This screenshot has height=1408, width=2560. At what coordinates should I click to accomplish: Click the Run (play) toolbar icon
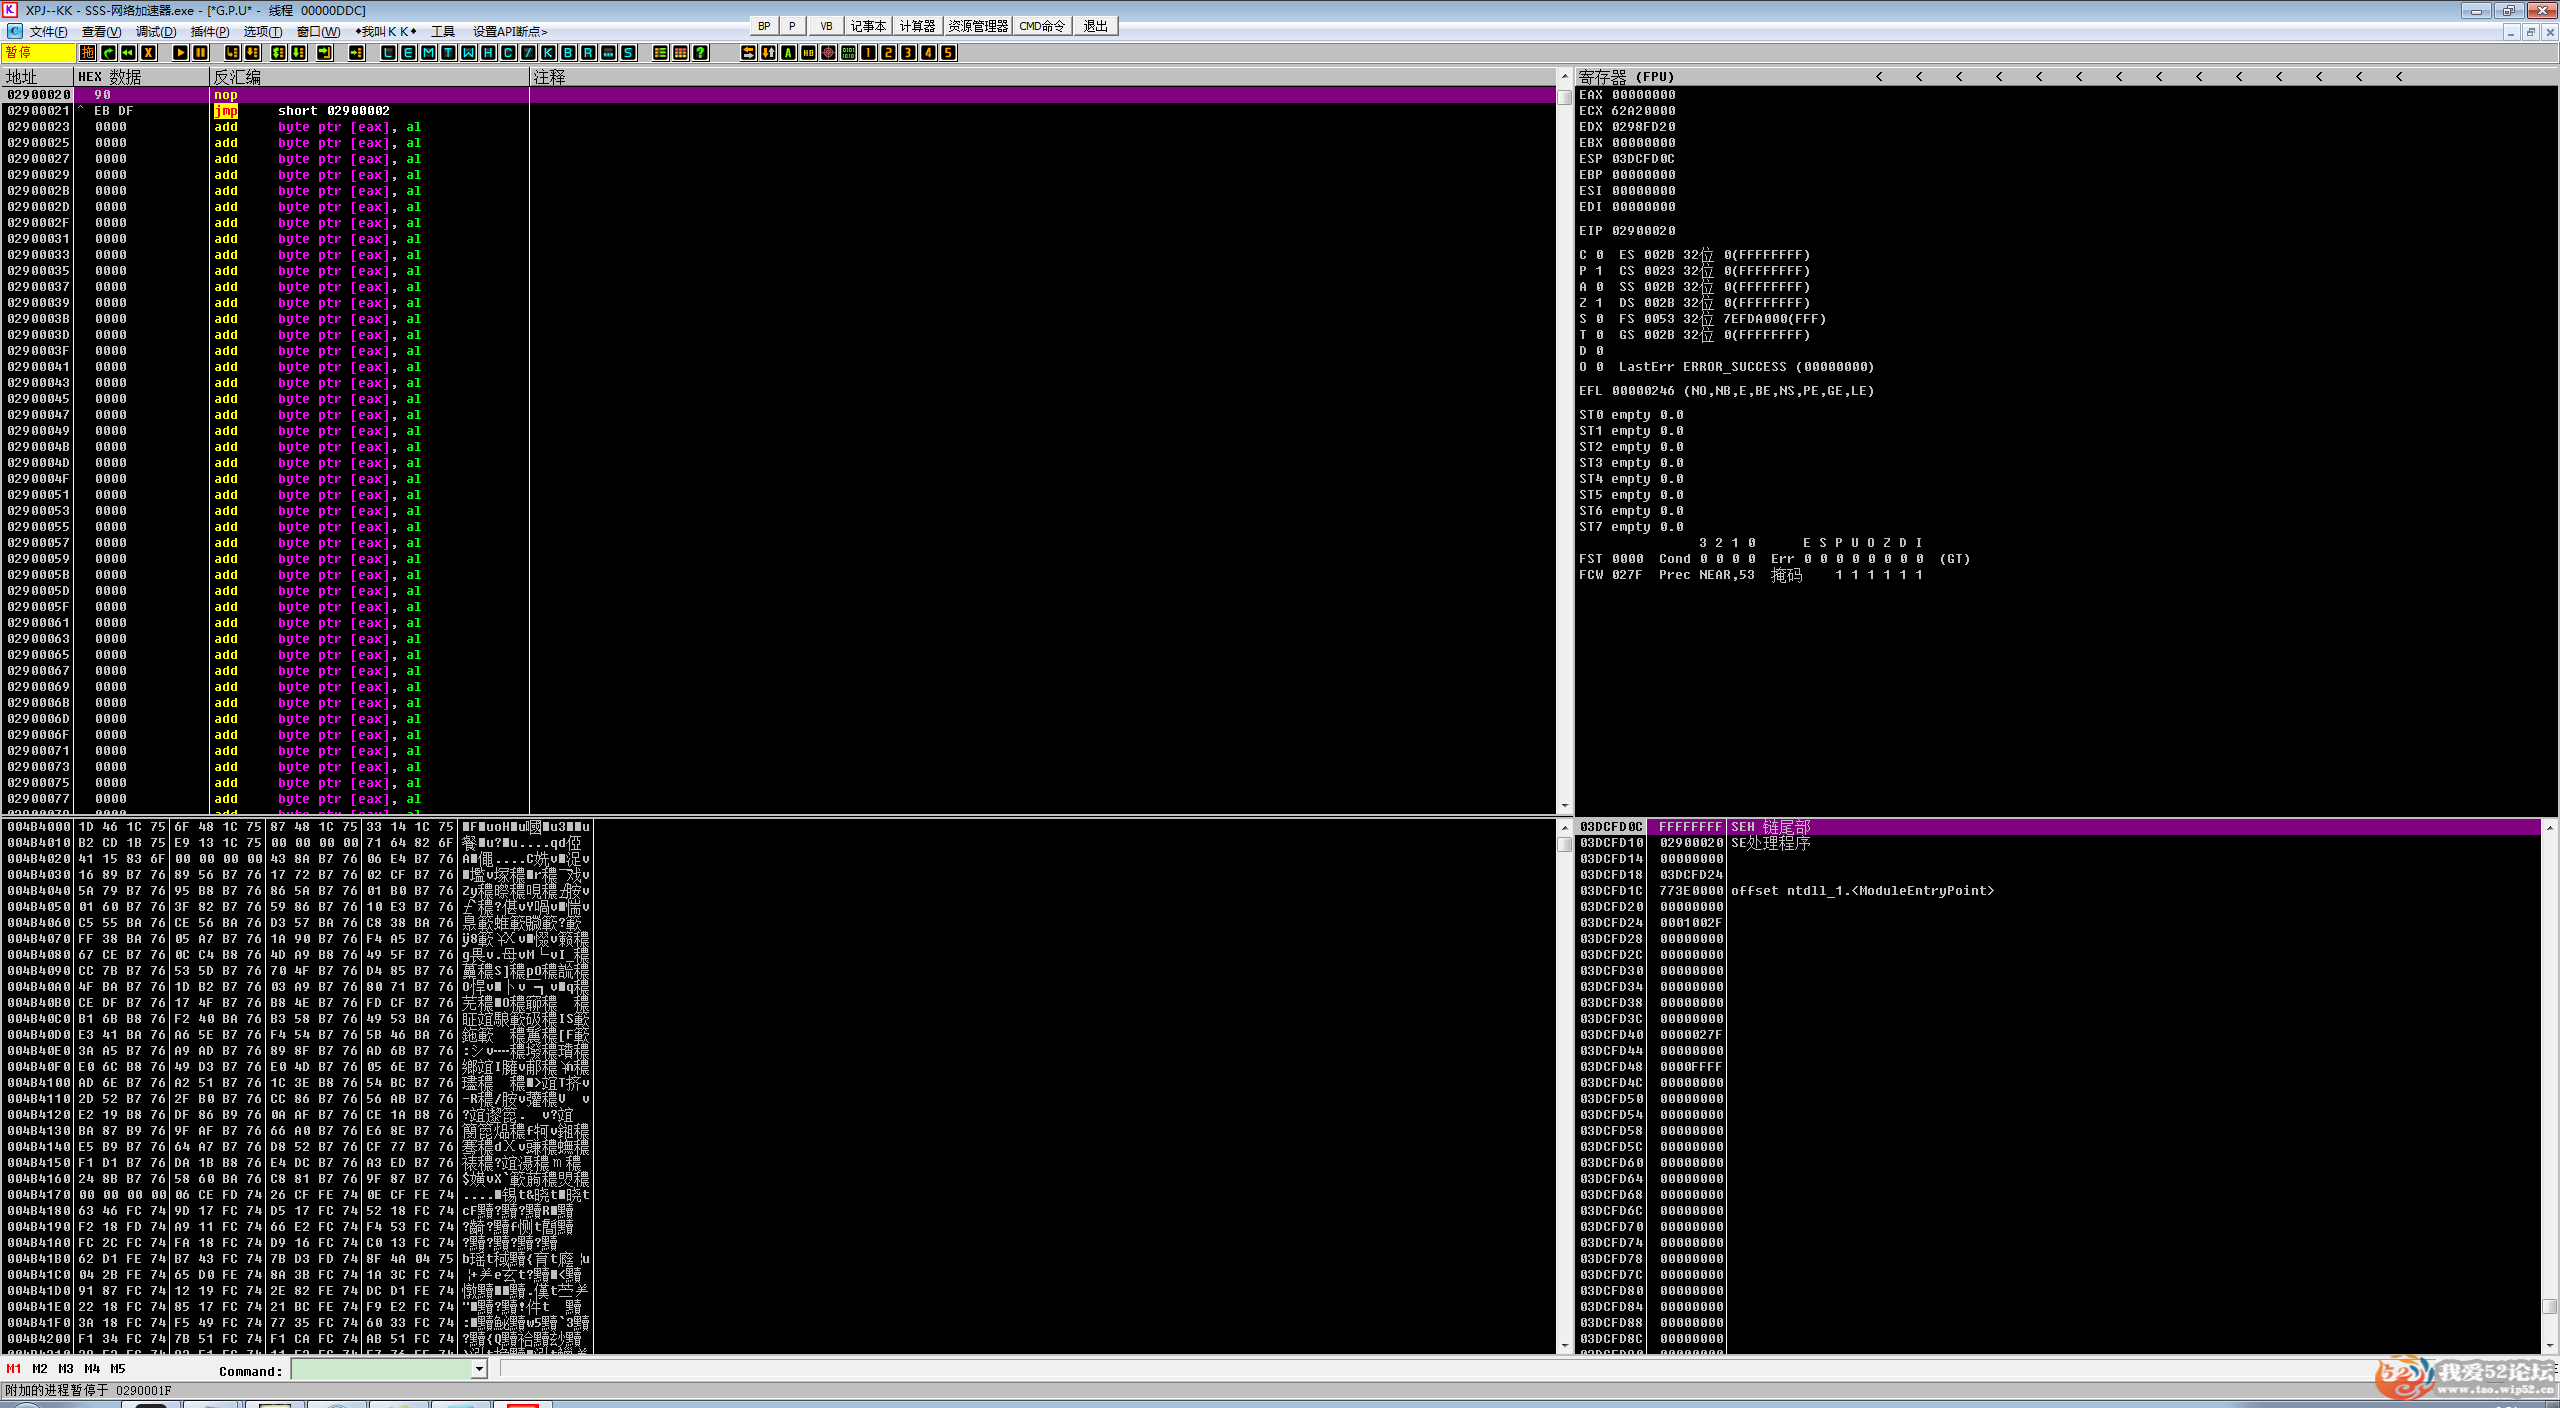(x=180, y=52)
